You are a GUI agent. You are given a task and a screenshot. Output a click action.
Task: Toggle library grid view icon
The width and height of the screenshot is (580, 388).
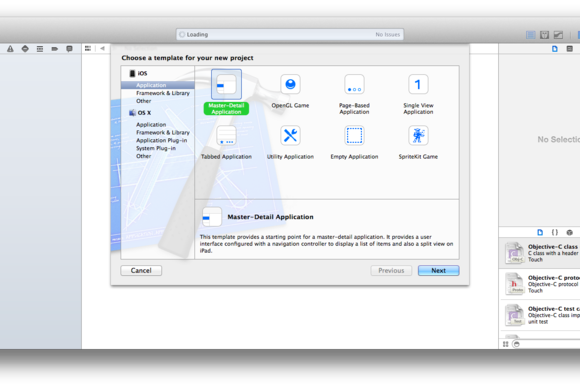(x=506, y=344)
